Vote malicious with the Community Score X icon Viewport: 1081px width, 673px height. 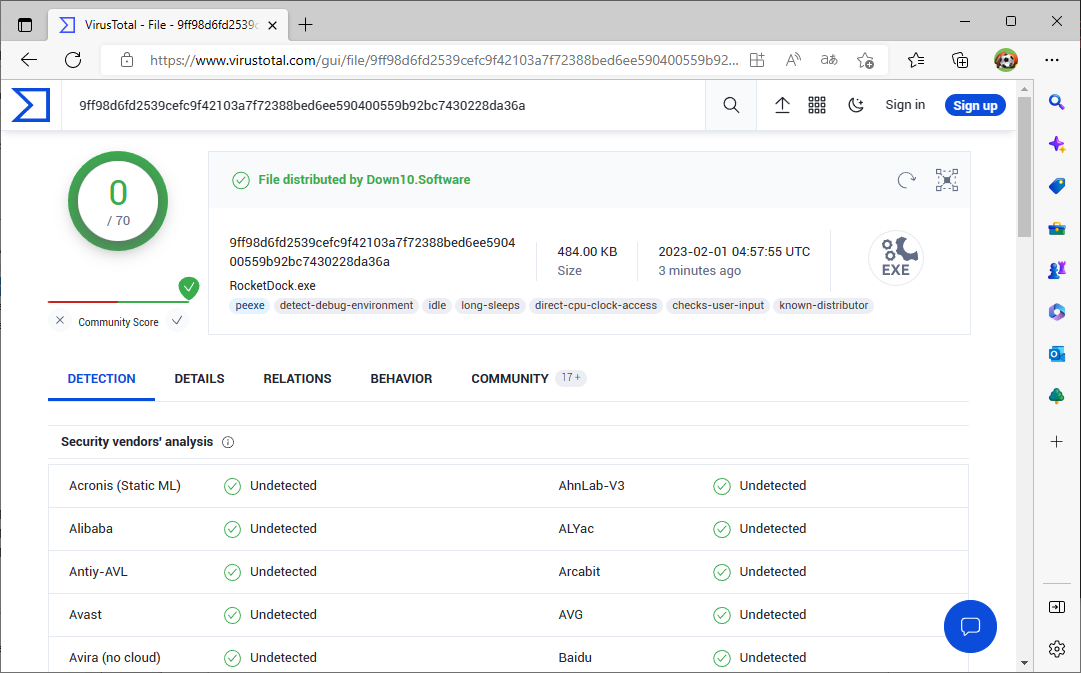pos(60,321)
